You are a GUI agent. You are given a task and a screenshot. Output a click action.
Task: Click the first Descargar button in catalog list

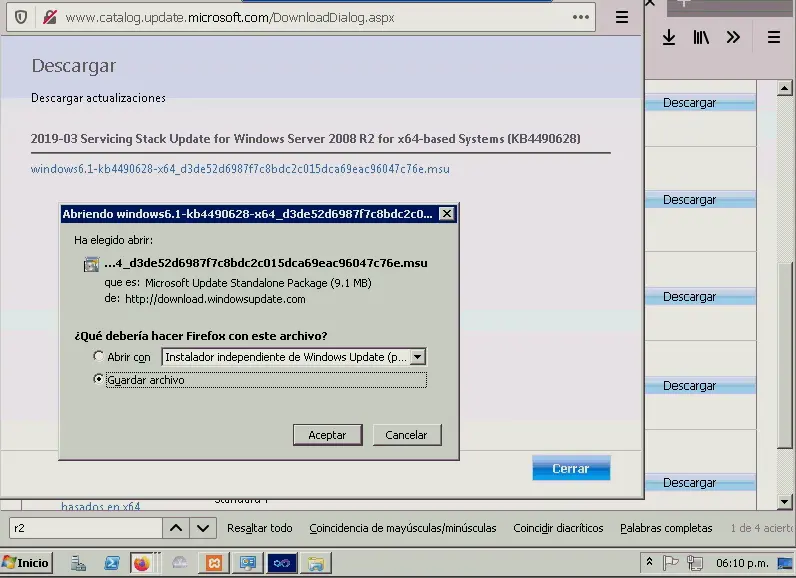click(701, 103)
